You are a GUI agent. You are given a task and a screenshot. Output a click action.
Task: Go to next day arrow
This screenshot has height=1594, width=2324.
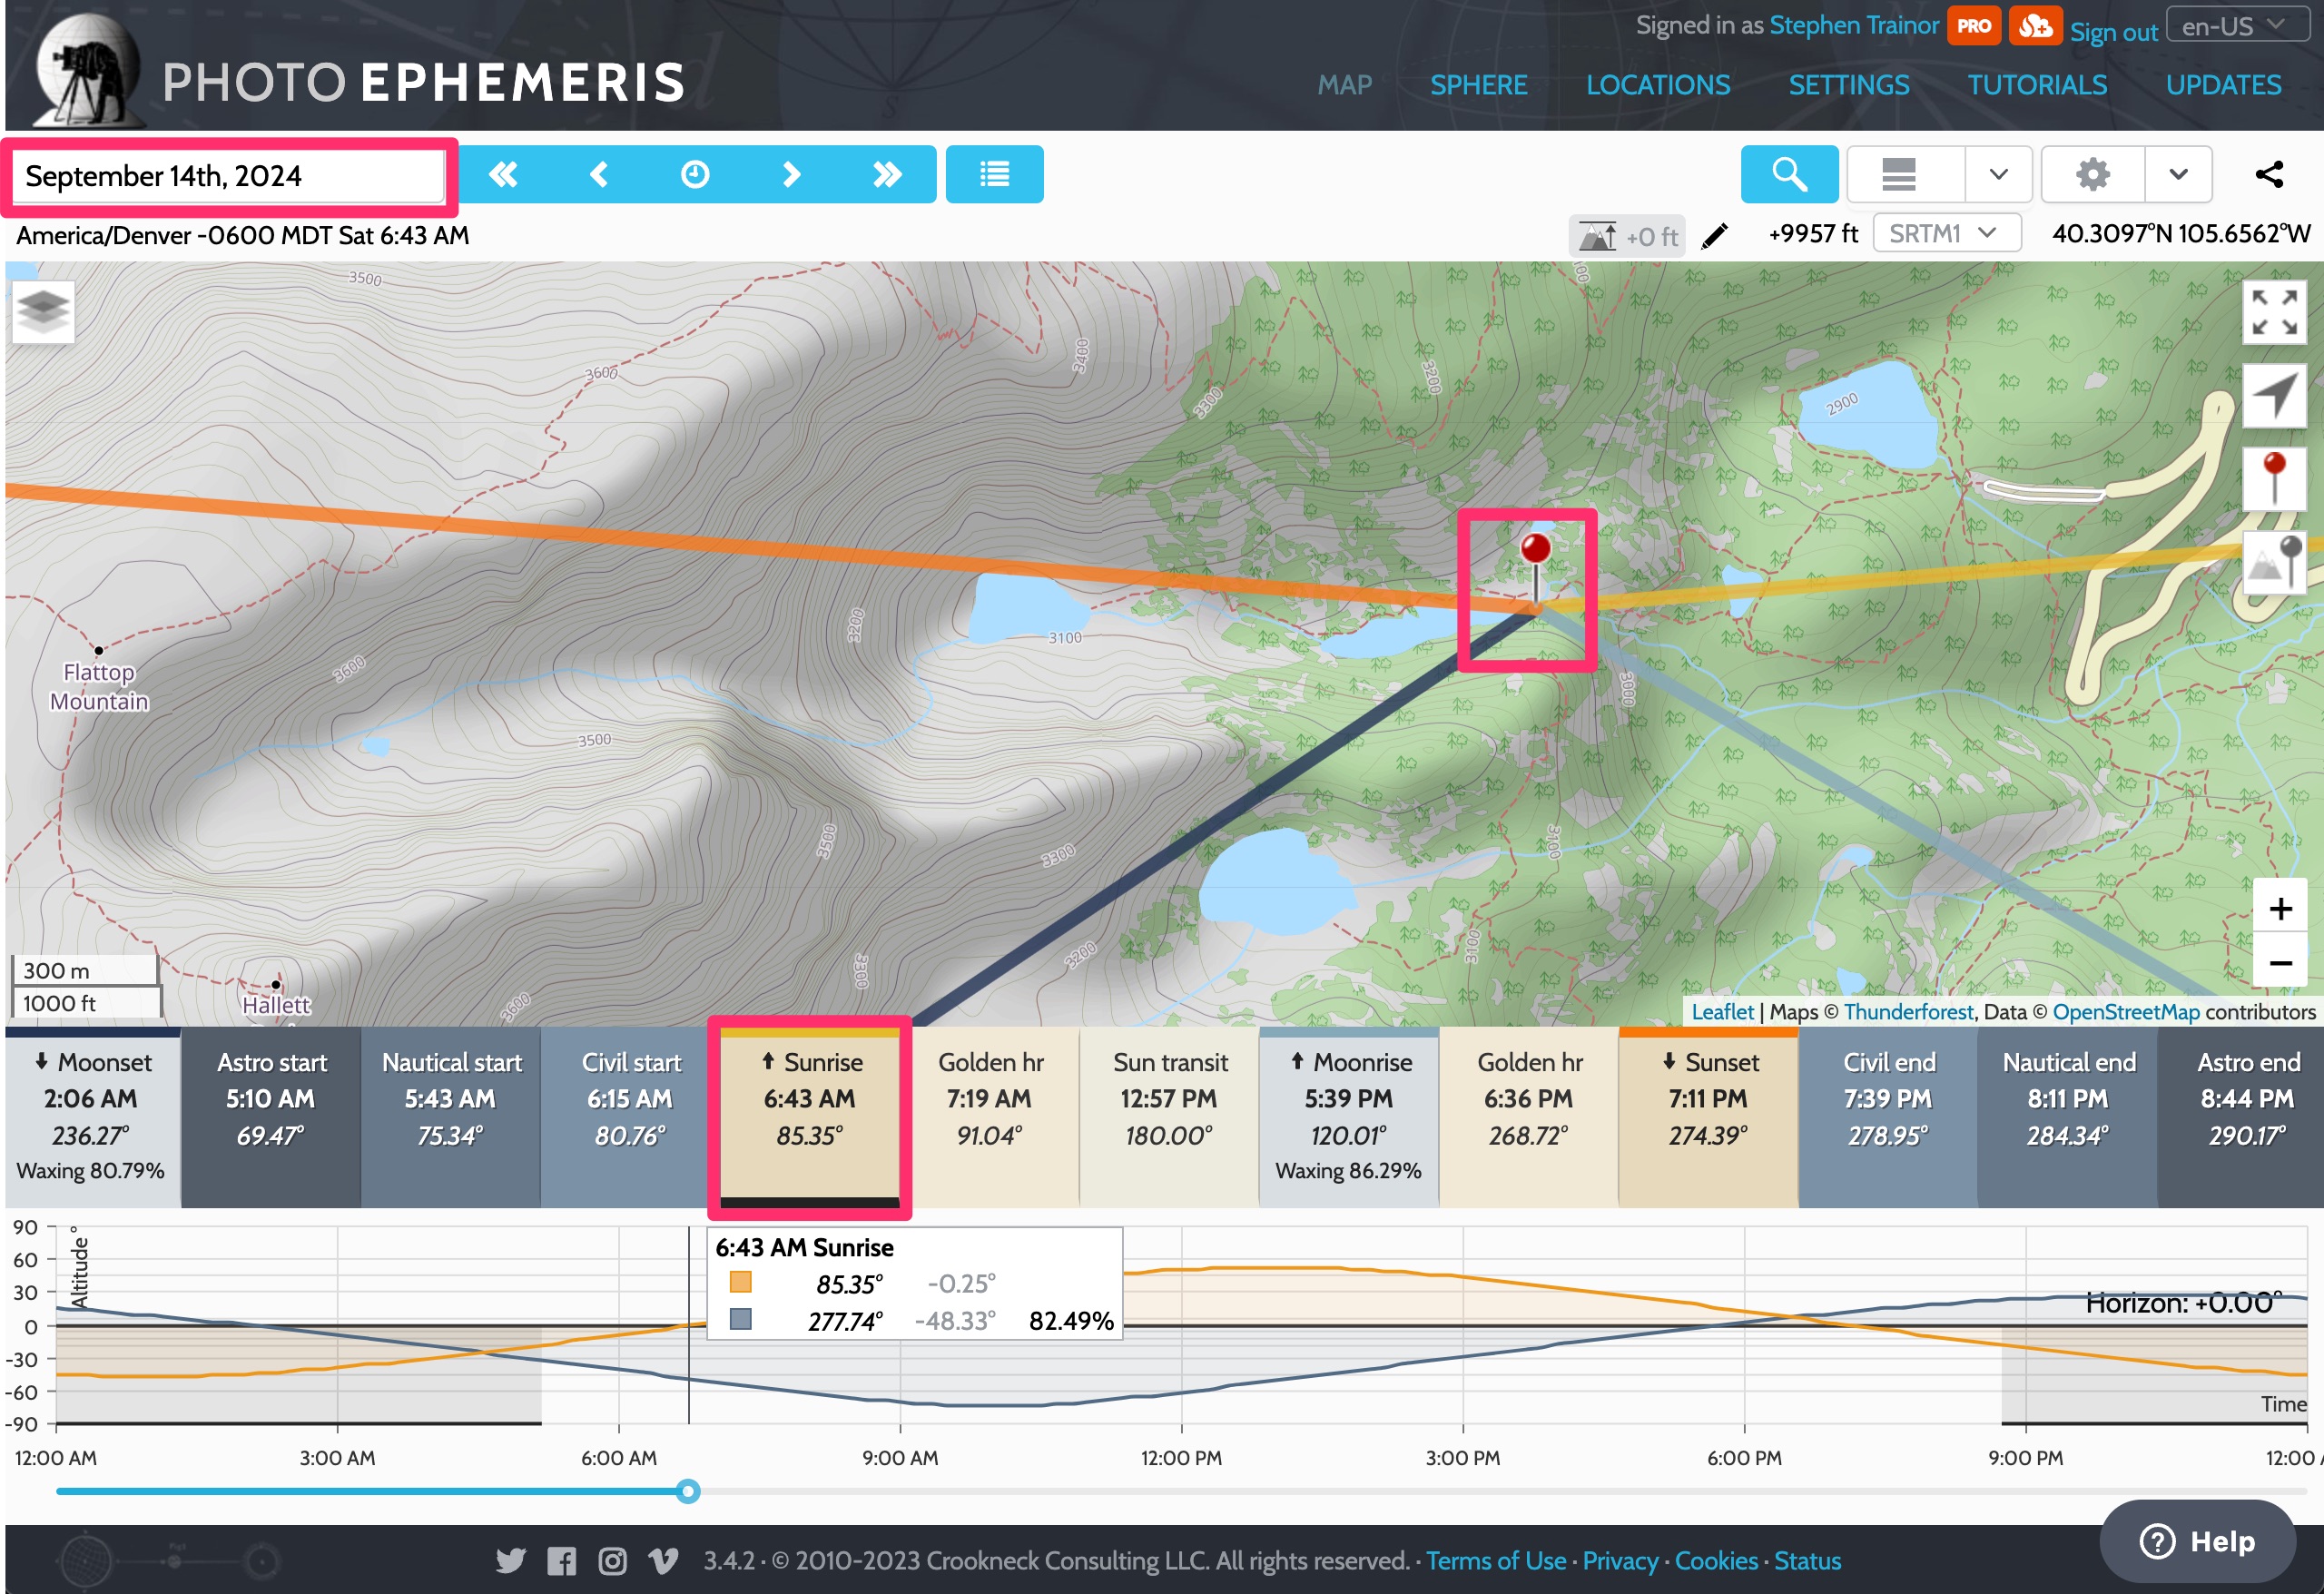(x=791, y=175)
